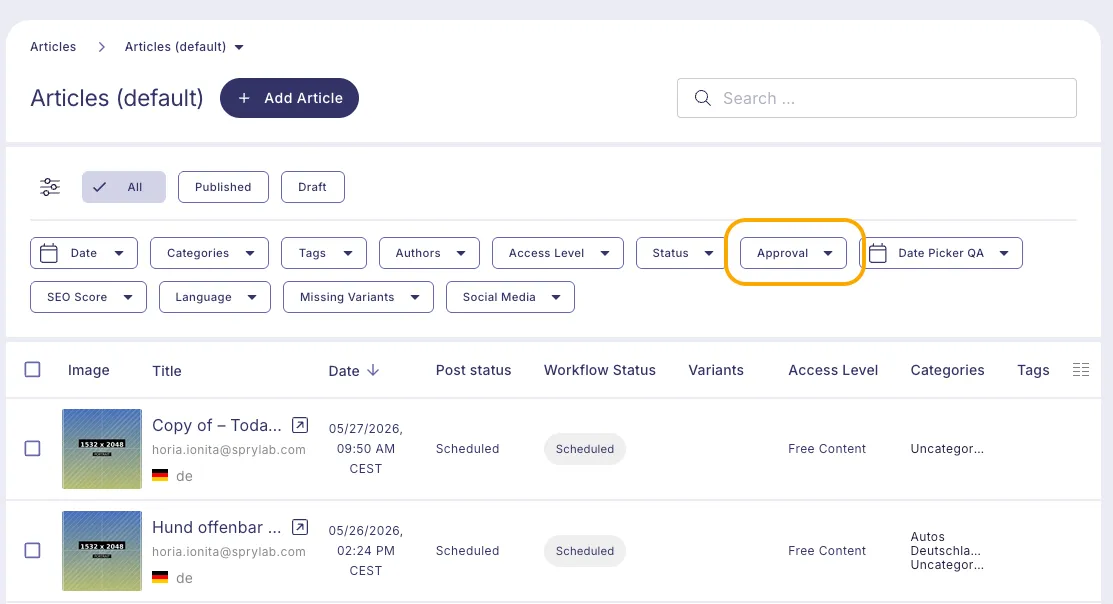Expand the Status filter dropdown
The width and height of the screenshot is (1113, 604).
tap(681, 253)
